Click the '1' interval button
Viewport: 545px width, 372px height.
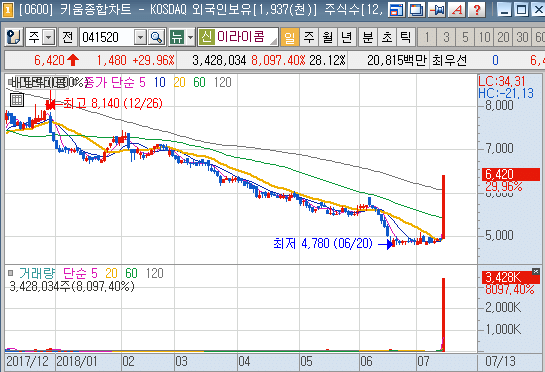427,37
